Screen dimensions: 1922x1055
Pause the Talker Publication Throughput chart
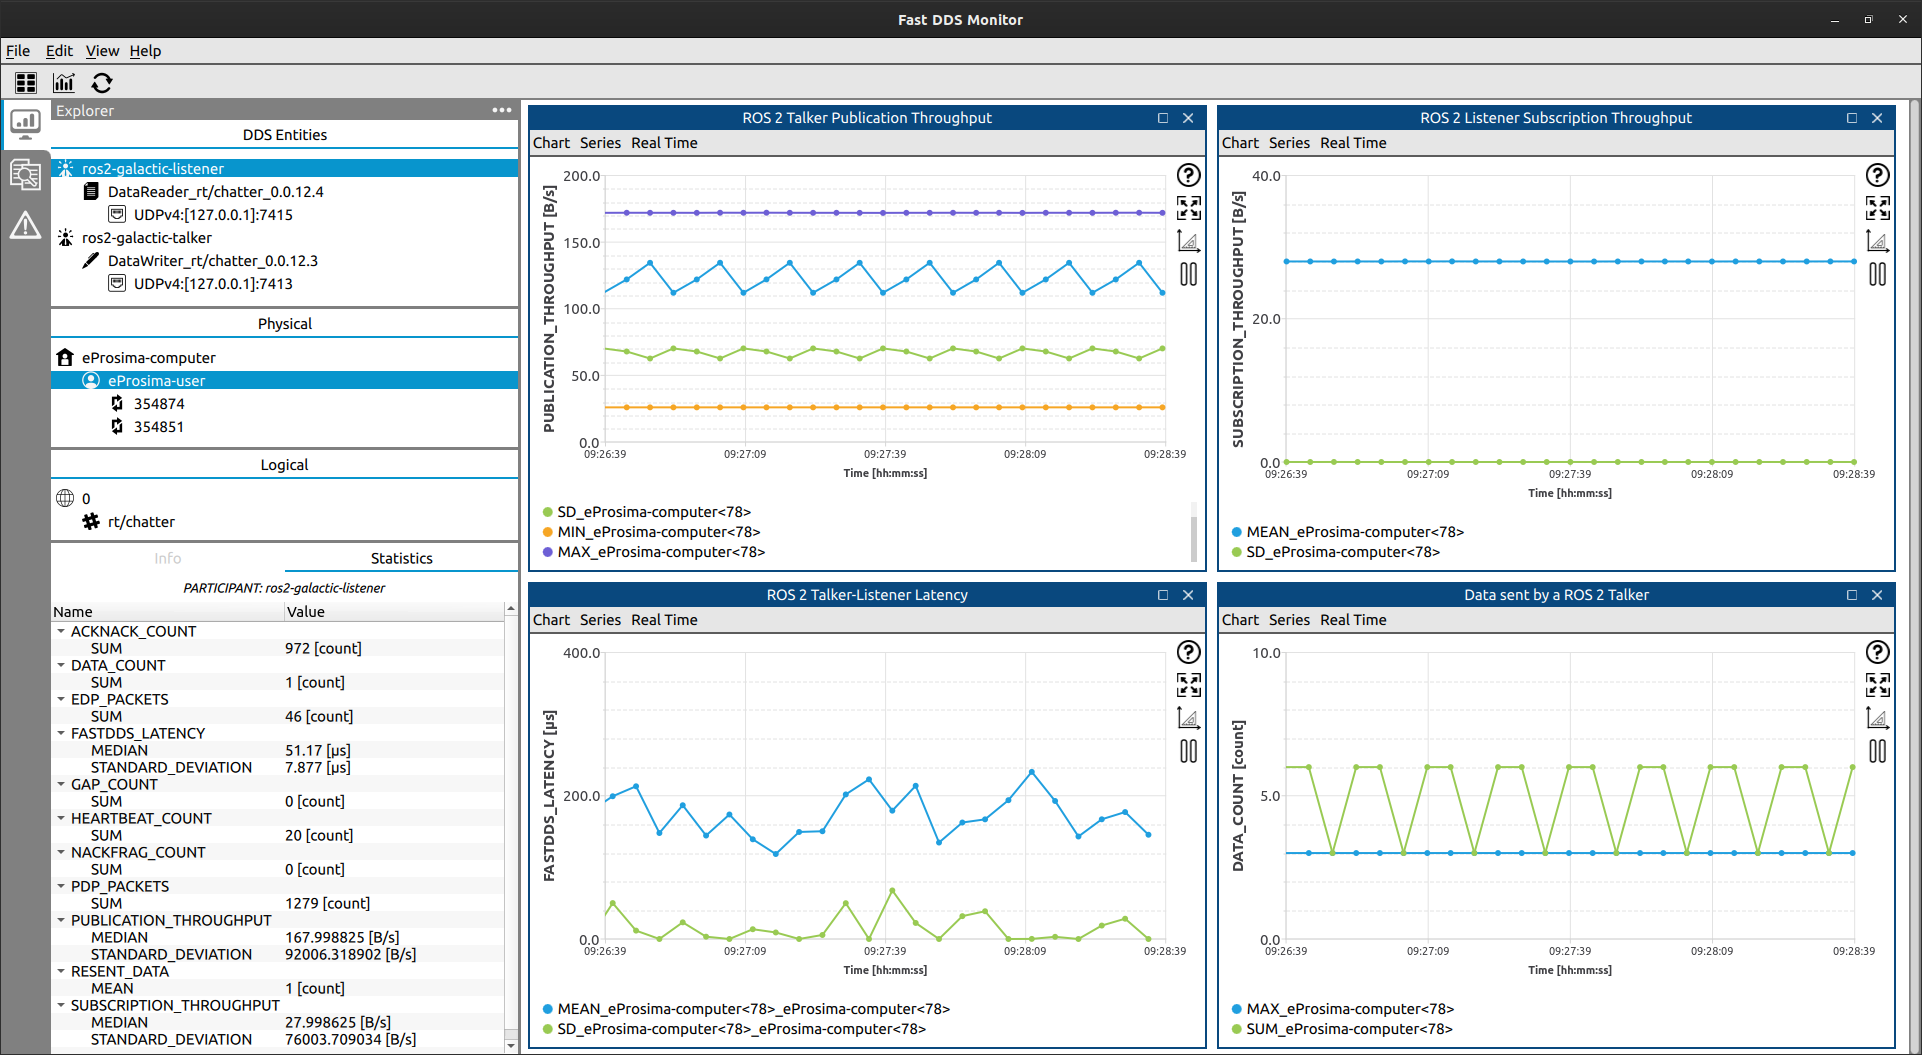point(1188,274)
